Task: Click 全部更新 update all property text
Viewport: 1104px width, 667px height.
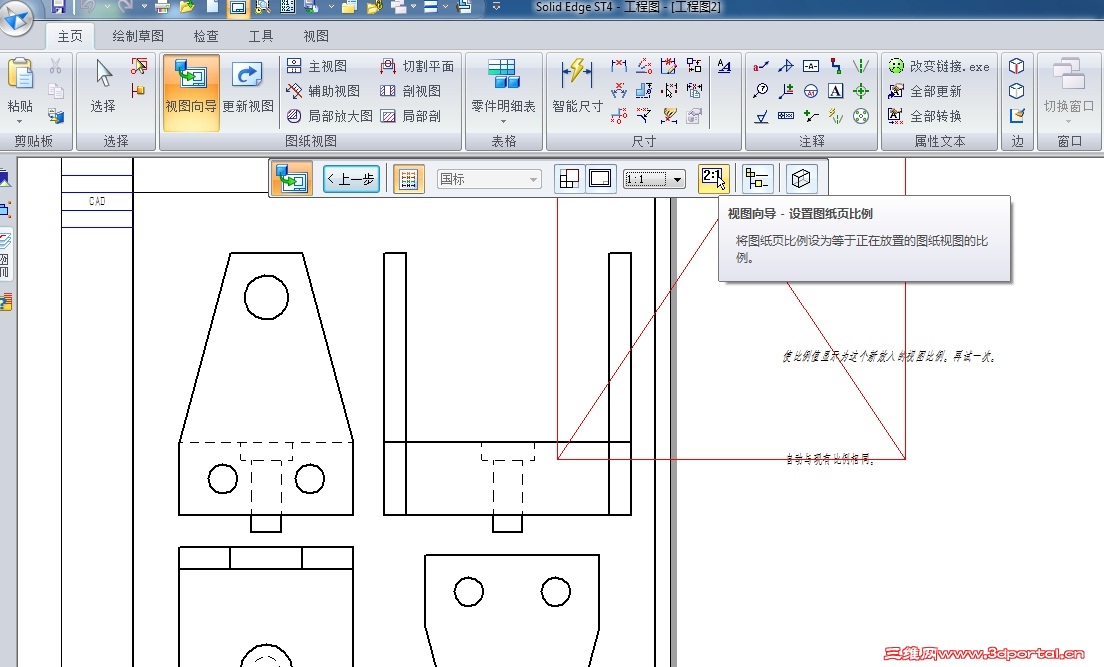Action: coord(924,91)
